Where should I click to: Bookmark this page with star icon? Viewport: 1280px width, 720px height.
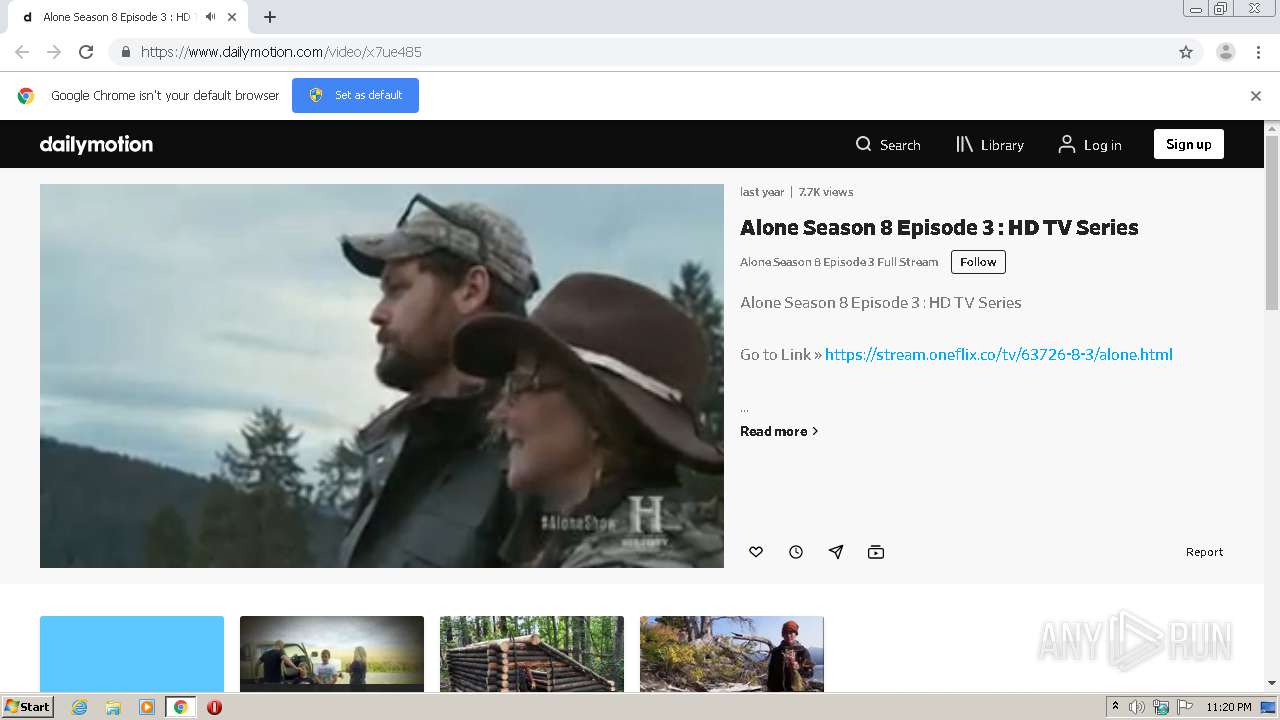(1186, 52)
